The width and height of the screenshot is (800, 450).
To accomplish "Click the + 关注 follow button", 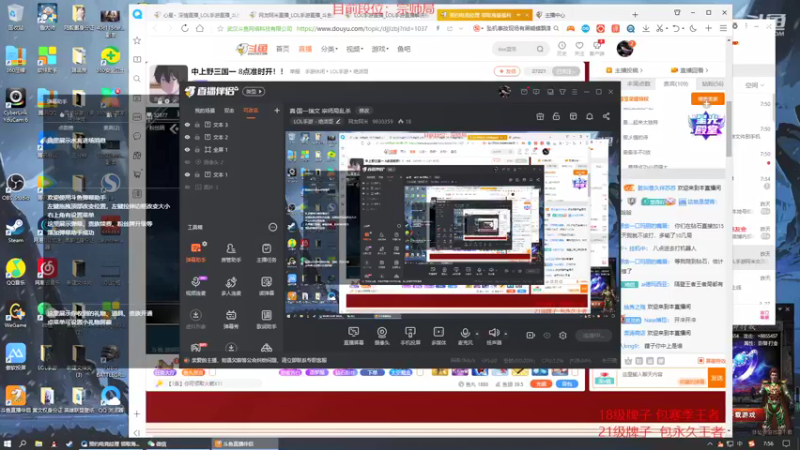I will [507, 71].
